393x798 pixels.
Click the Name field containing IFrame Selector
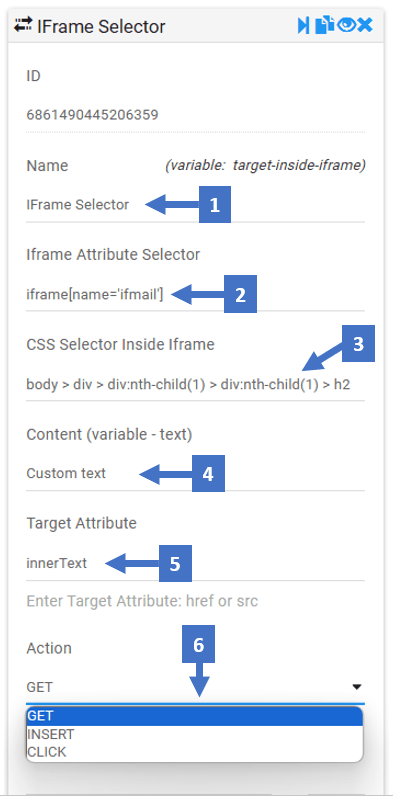tap(195, 205)
